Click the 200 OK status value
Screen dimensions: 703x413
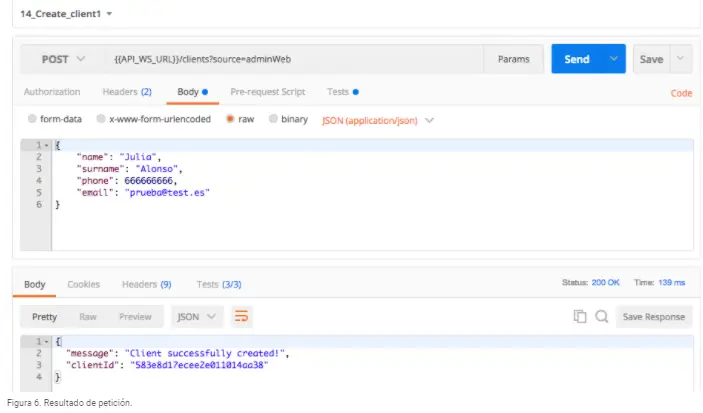(x=605, y=283)
